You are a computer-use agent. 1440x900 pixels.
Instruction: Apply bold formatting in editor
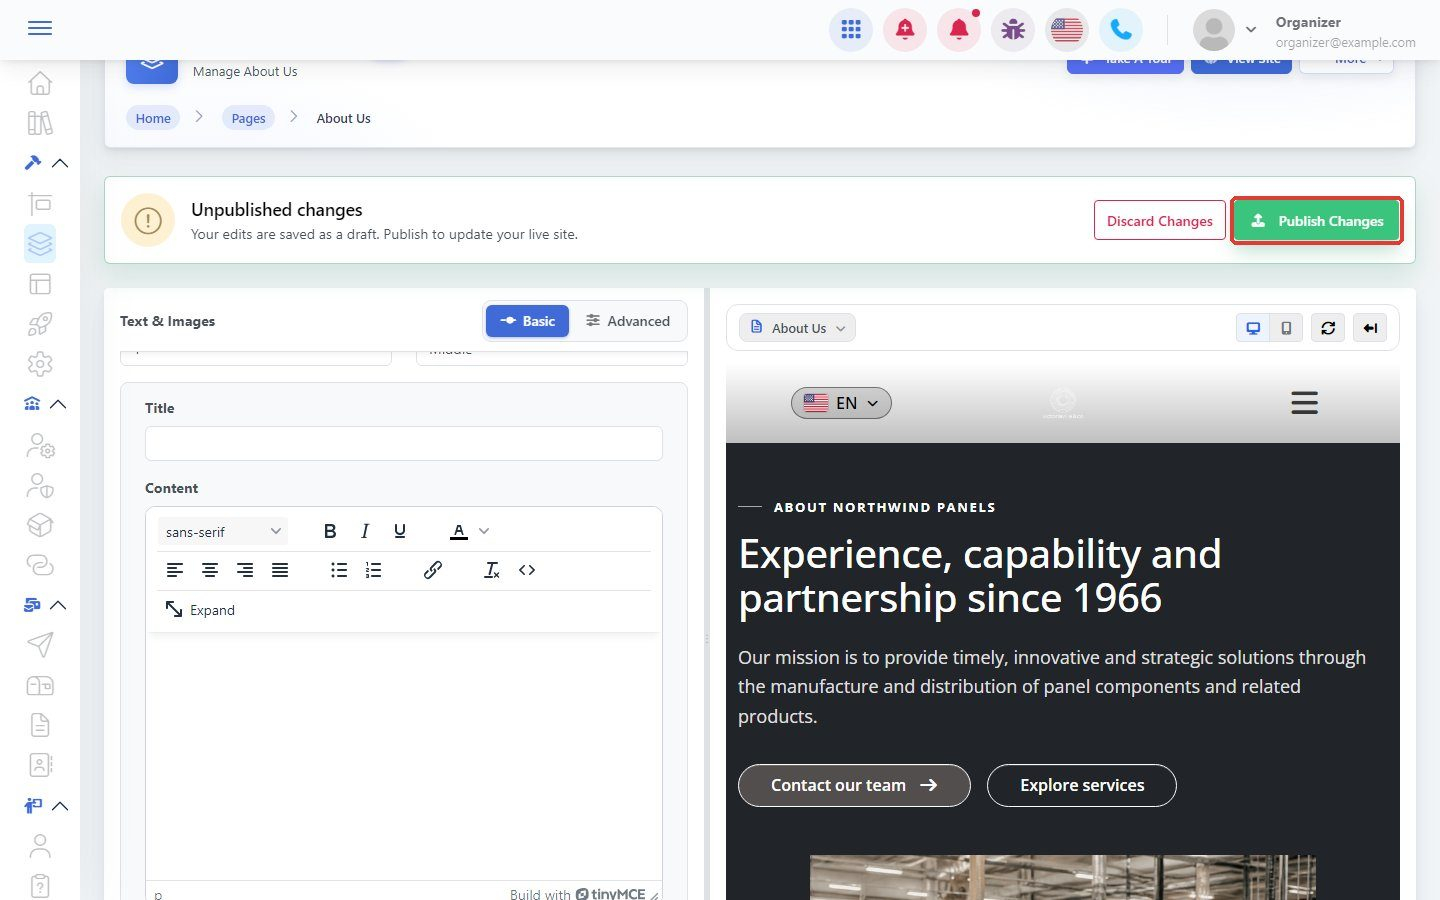tap(330, 531)
